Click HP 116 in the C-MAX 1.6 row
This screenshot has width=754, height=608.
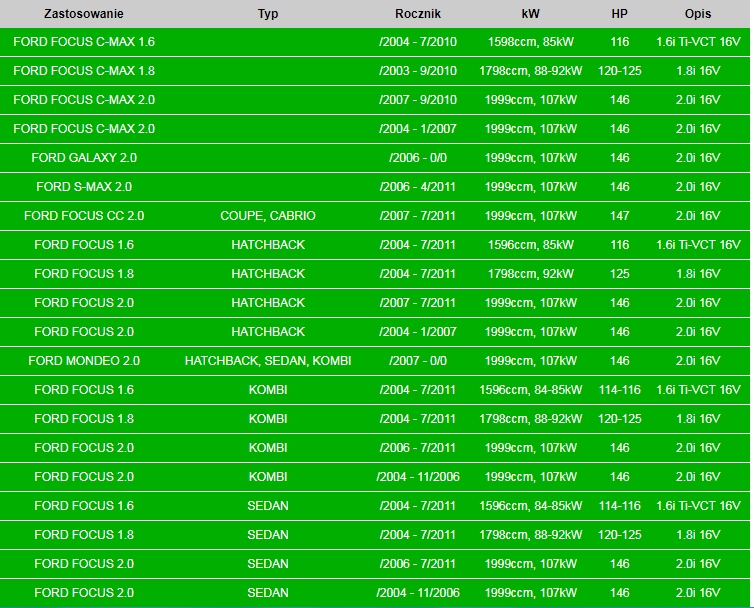619,42
